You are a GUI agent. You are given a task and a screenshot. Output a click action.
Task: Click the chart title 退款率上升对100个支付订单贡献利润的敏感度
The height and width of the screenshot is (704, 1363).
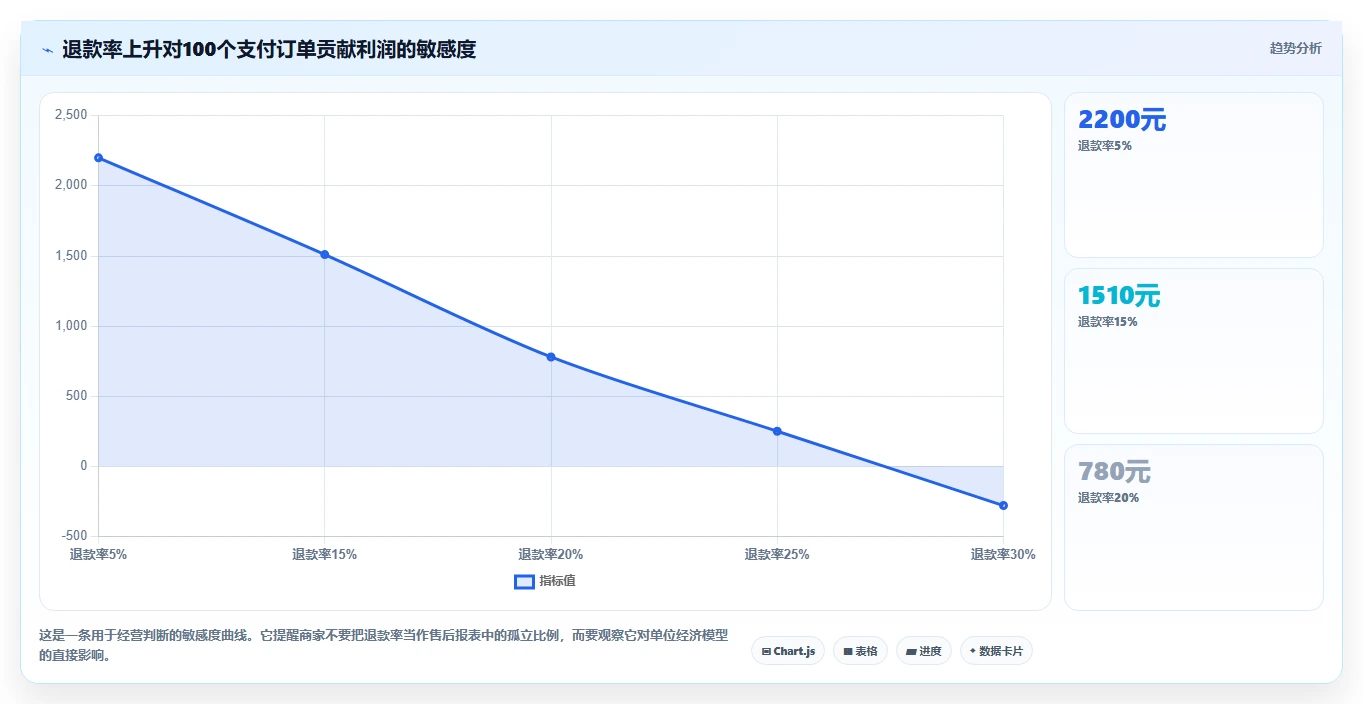(x=269, y=49)
